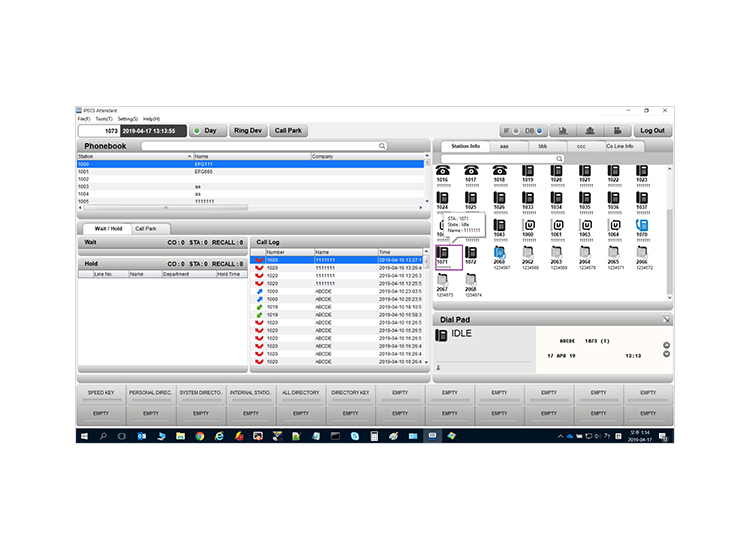This screenshot has height=550, width=750.
Task: Click station 2068 icon
Action: coord(470,280)
